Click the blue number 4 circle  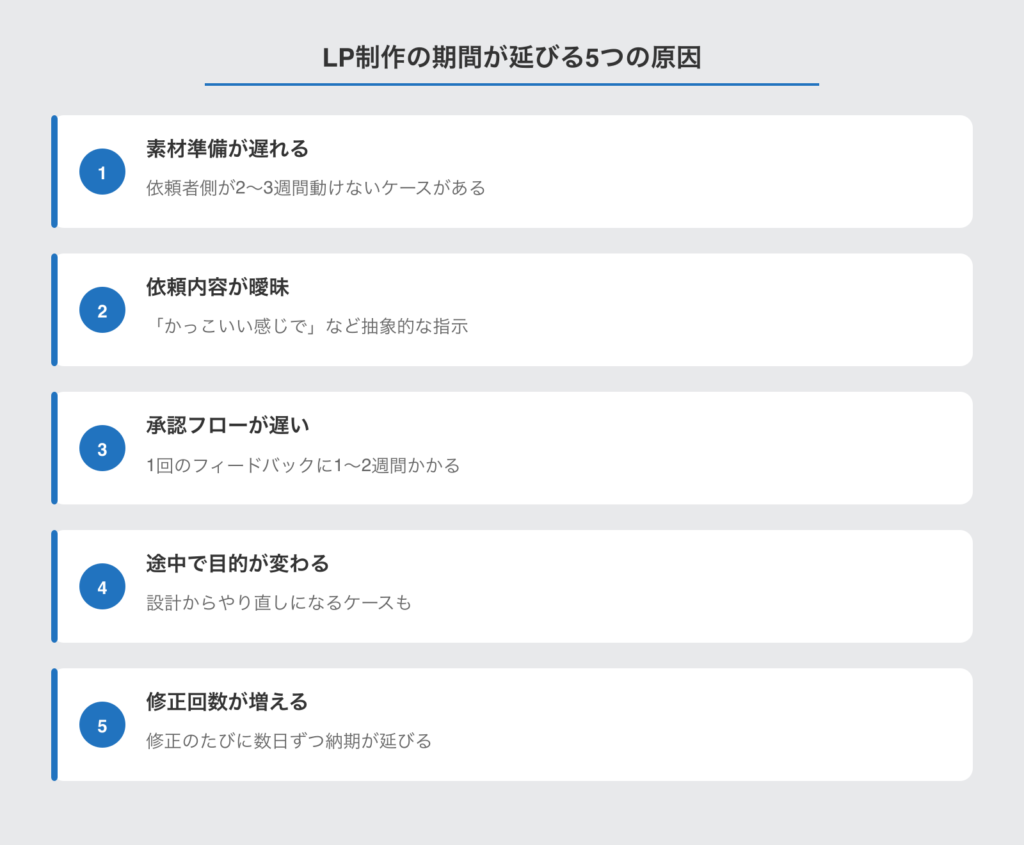(x=102, y=587)
